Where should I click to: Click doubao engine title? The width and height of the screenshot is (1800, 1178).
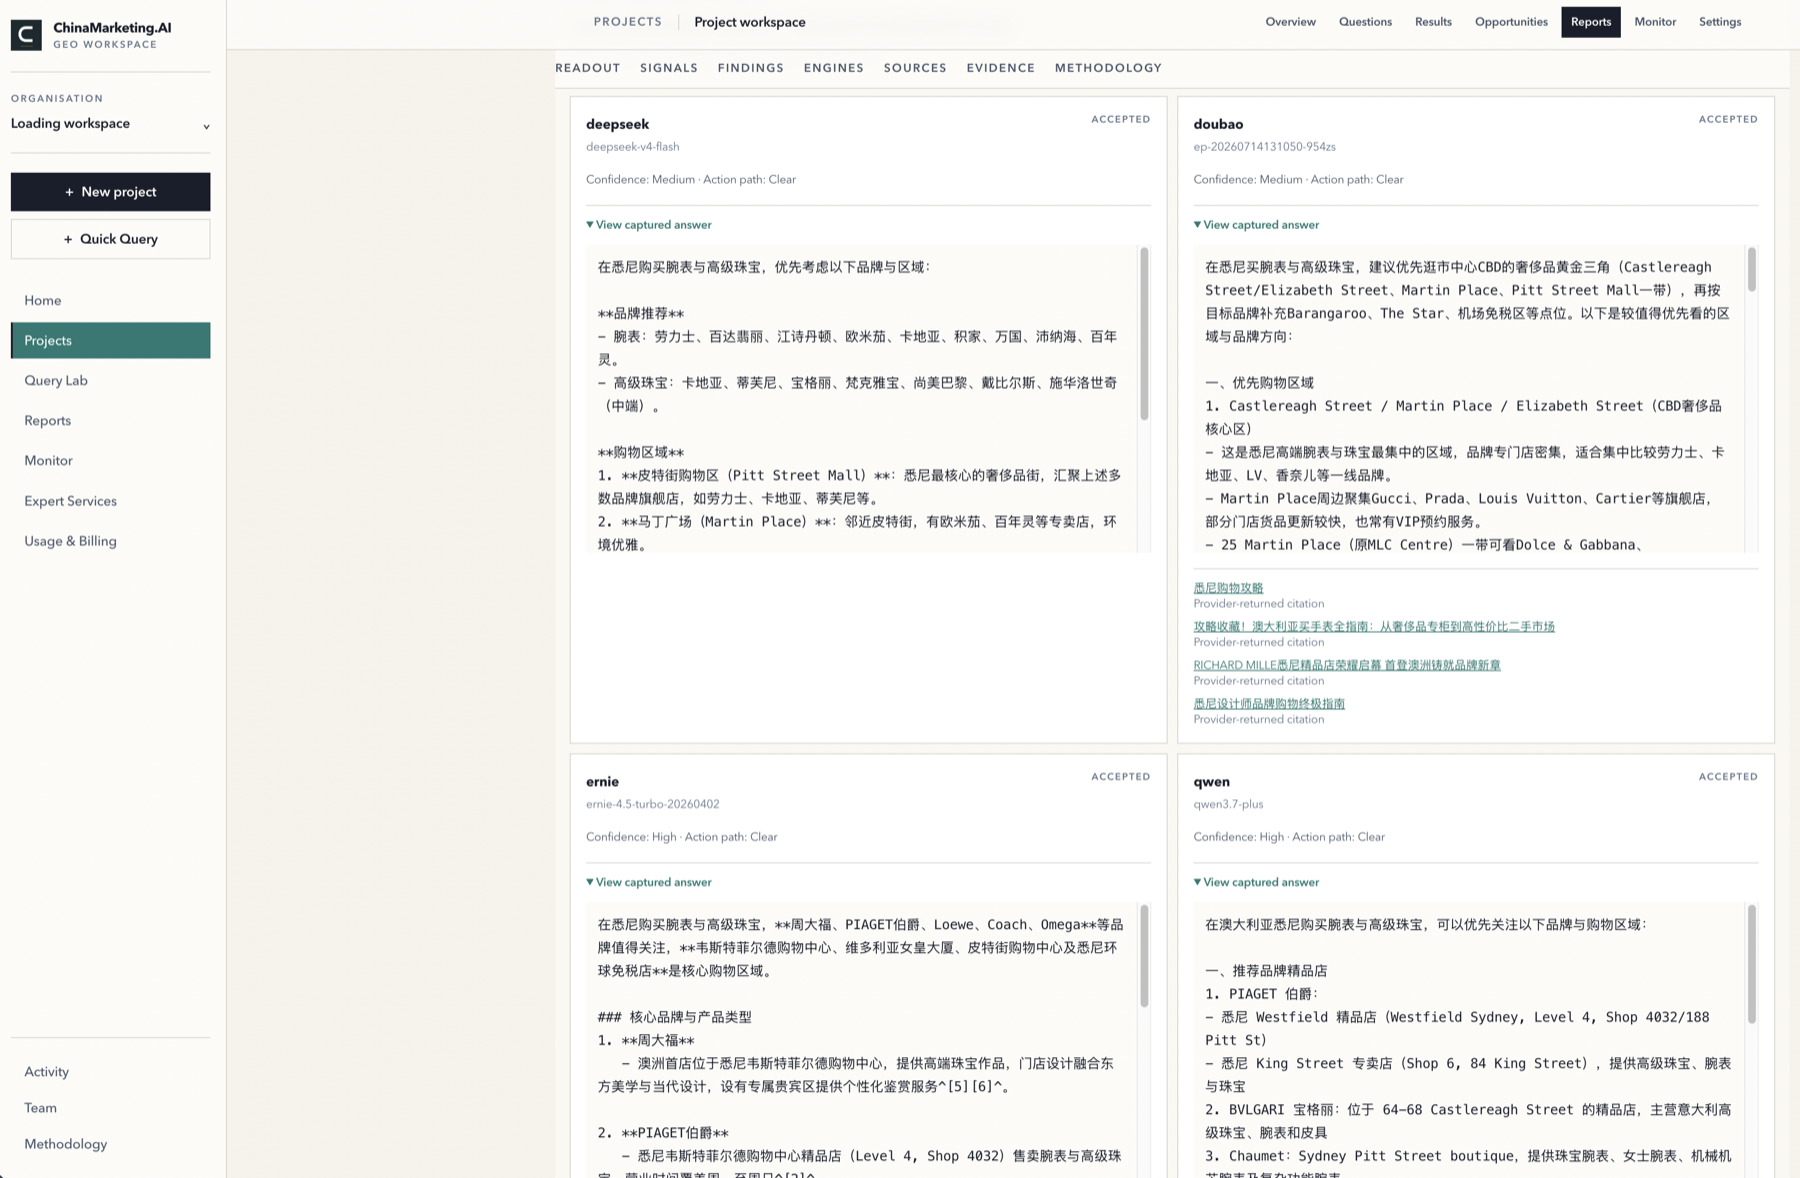[x=1218, y=124]
